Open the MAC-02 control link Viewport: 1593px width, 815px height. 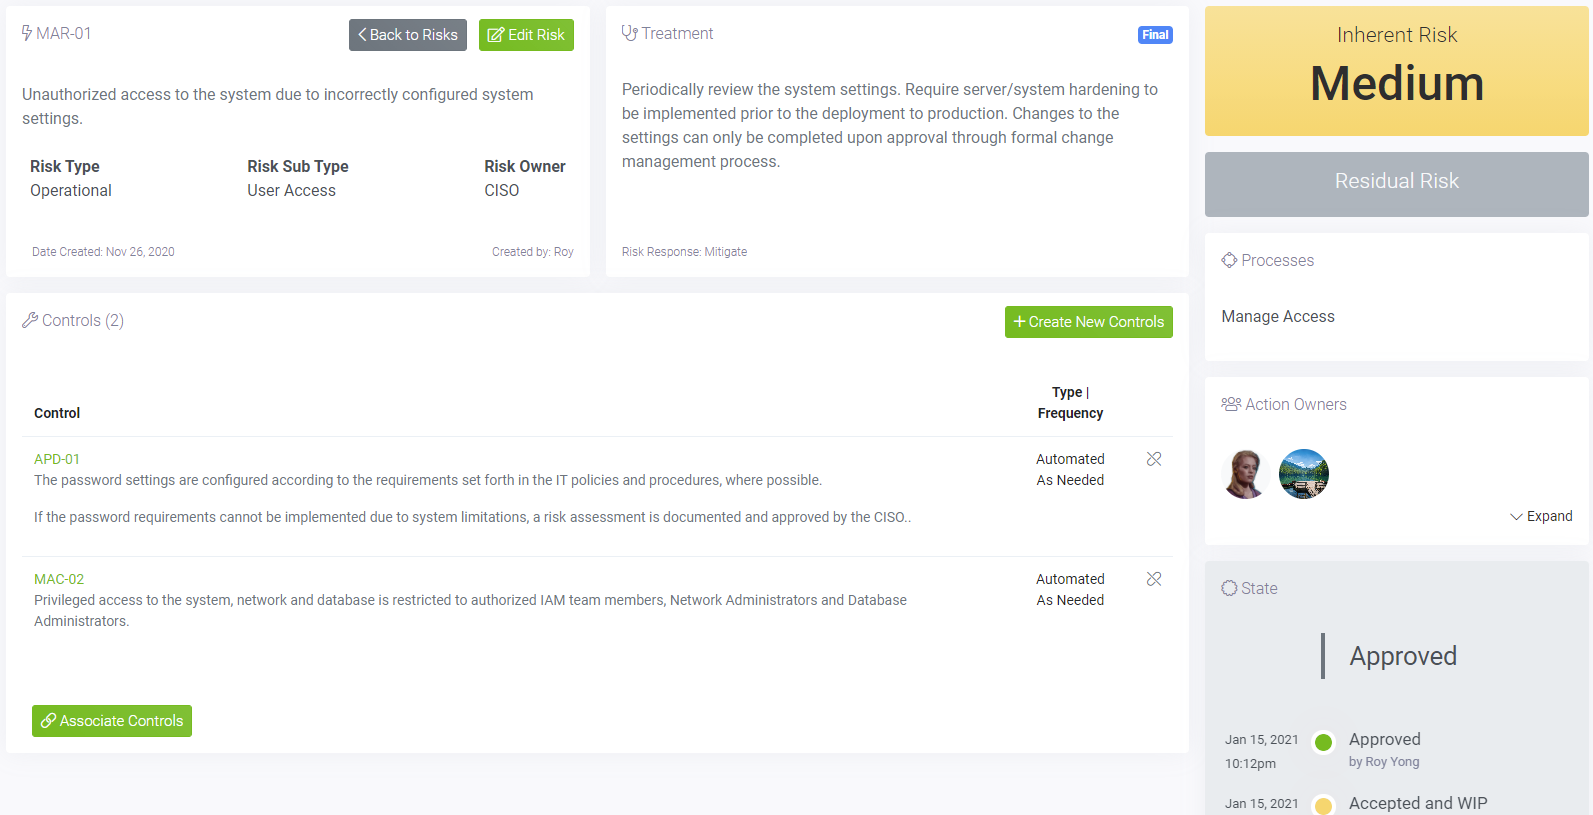(59, 579)
